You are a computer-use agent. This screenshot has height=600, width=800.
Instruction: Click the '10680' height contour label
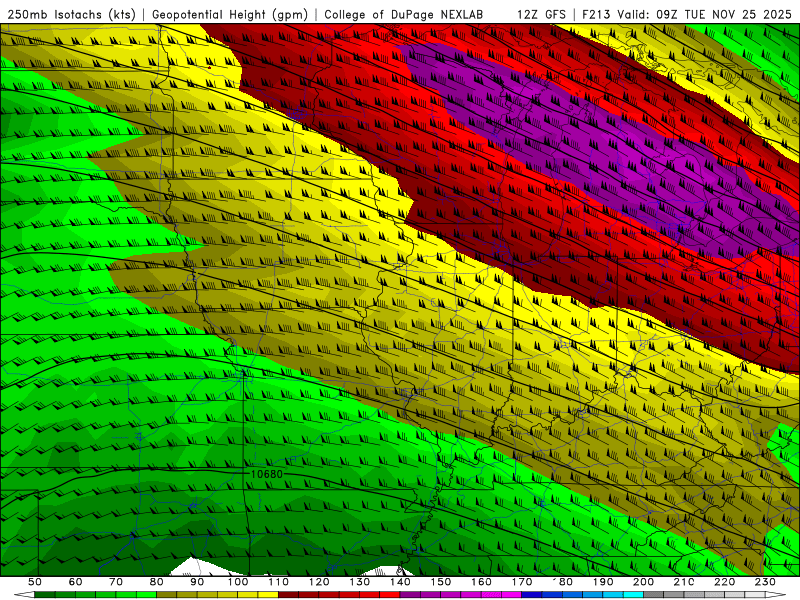pyautogui.click(x=267, y=474)
